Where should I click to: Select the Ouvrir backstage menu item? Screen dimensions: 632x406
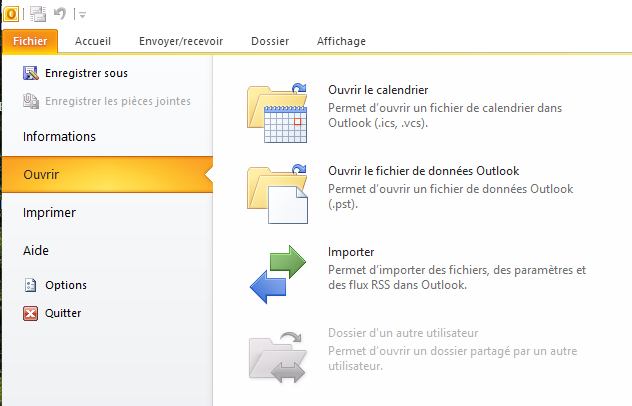(x=41, y=174)
